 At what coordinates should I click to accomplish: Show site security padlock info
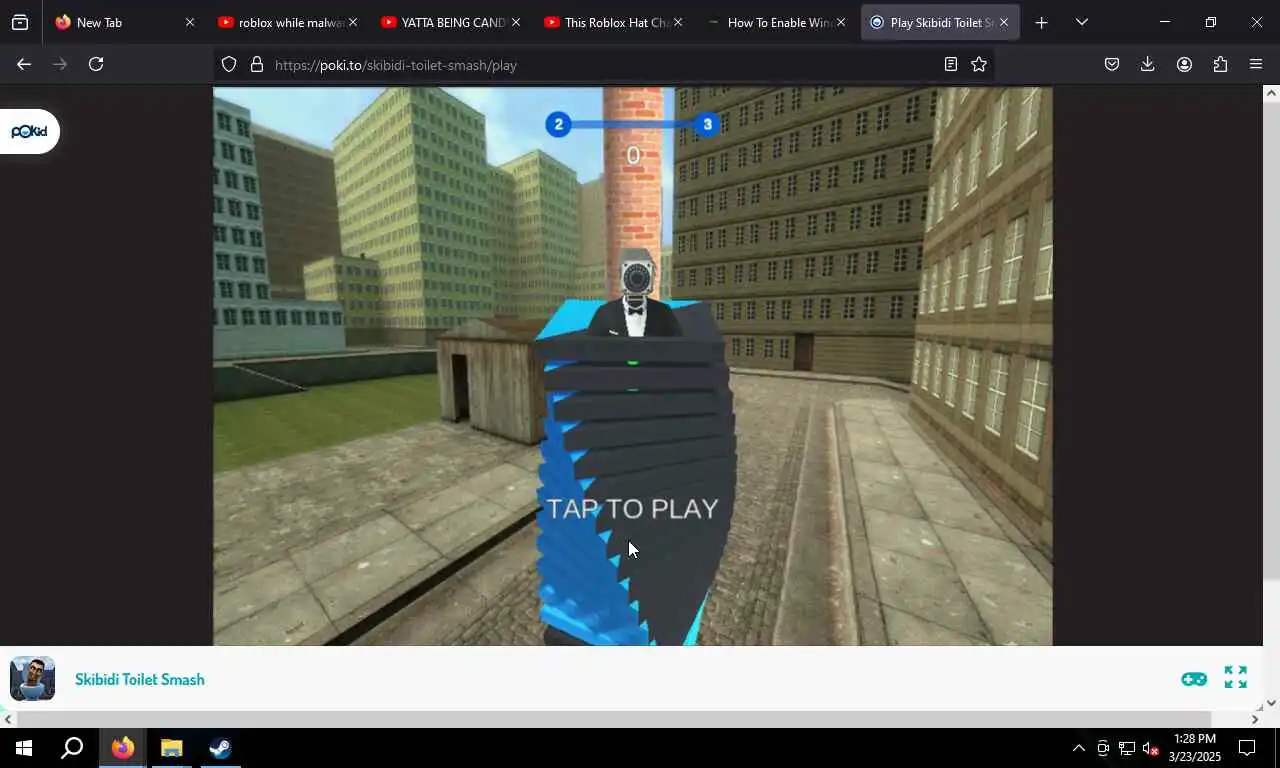[257, 64]
